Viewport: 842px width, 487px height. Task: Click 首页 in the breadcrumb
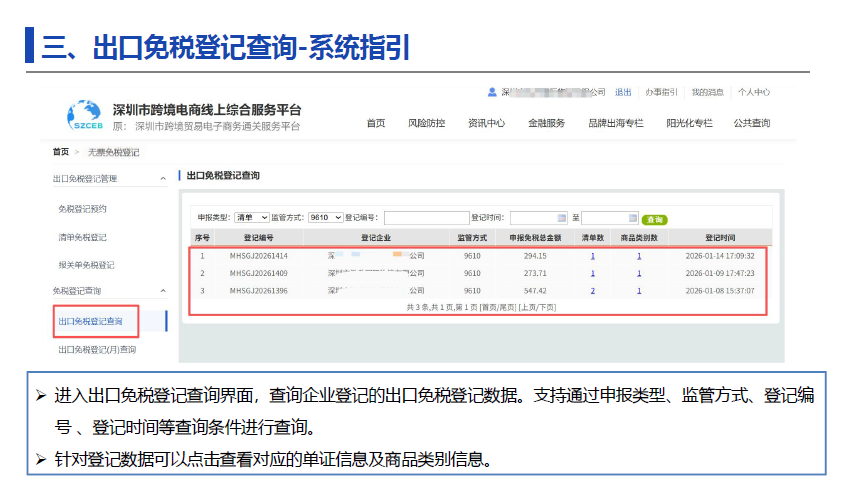pos(61,152)
